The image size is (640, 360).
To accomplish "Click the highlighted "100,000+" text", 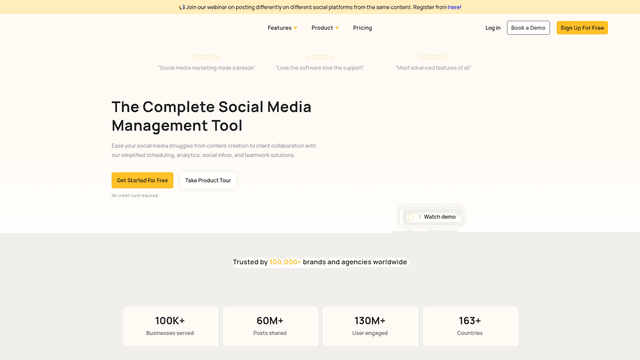I will (285, 262).
